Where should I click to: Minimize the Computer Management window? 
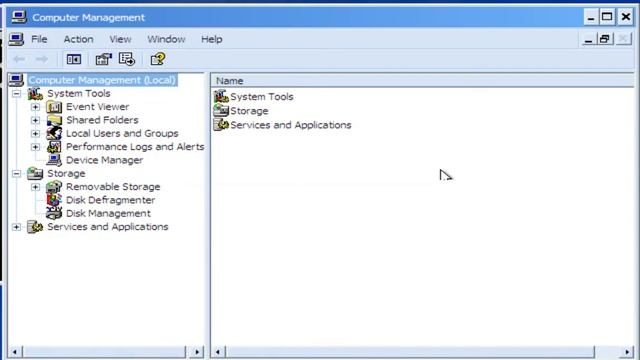(591, 17)
